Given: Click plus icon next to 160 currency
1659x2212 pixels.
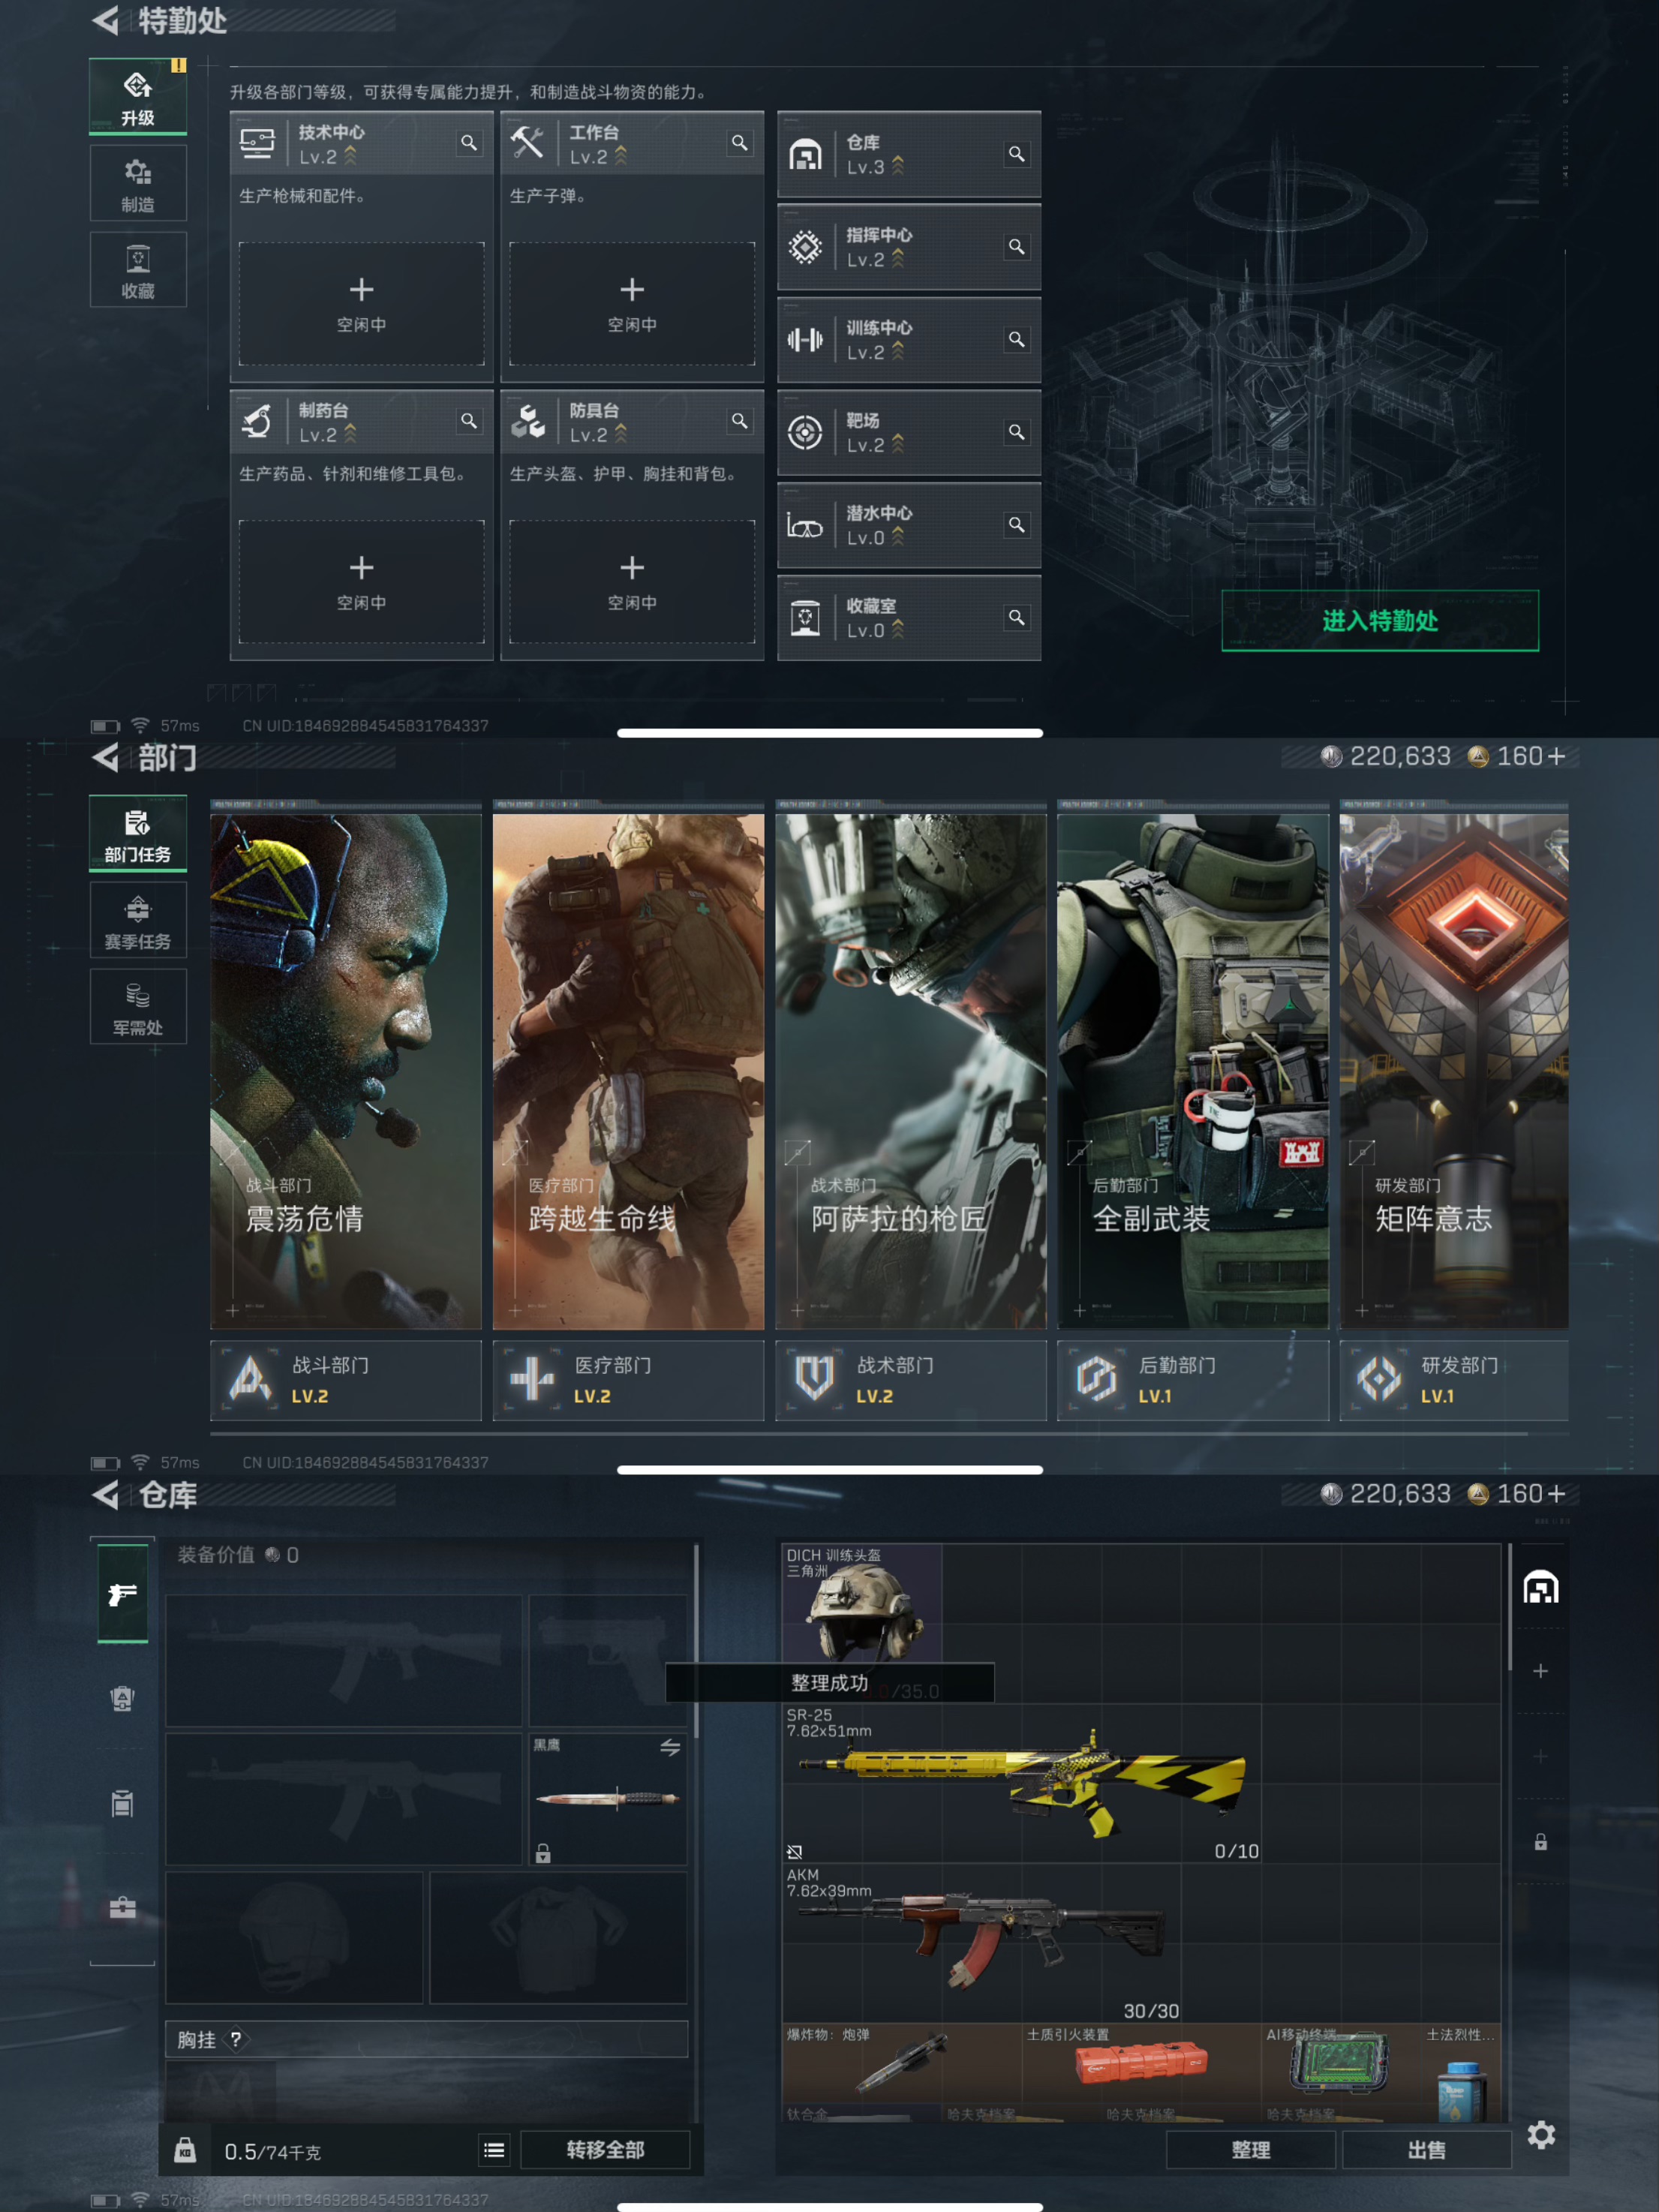Looking at the screenshot, I should coord(1556,757).
